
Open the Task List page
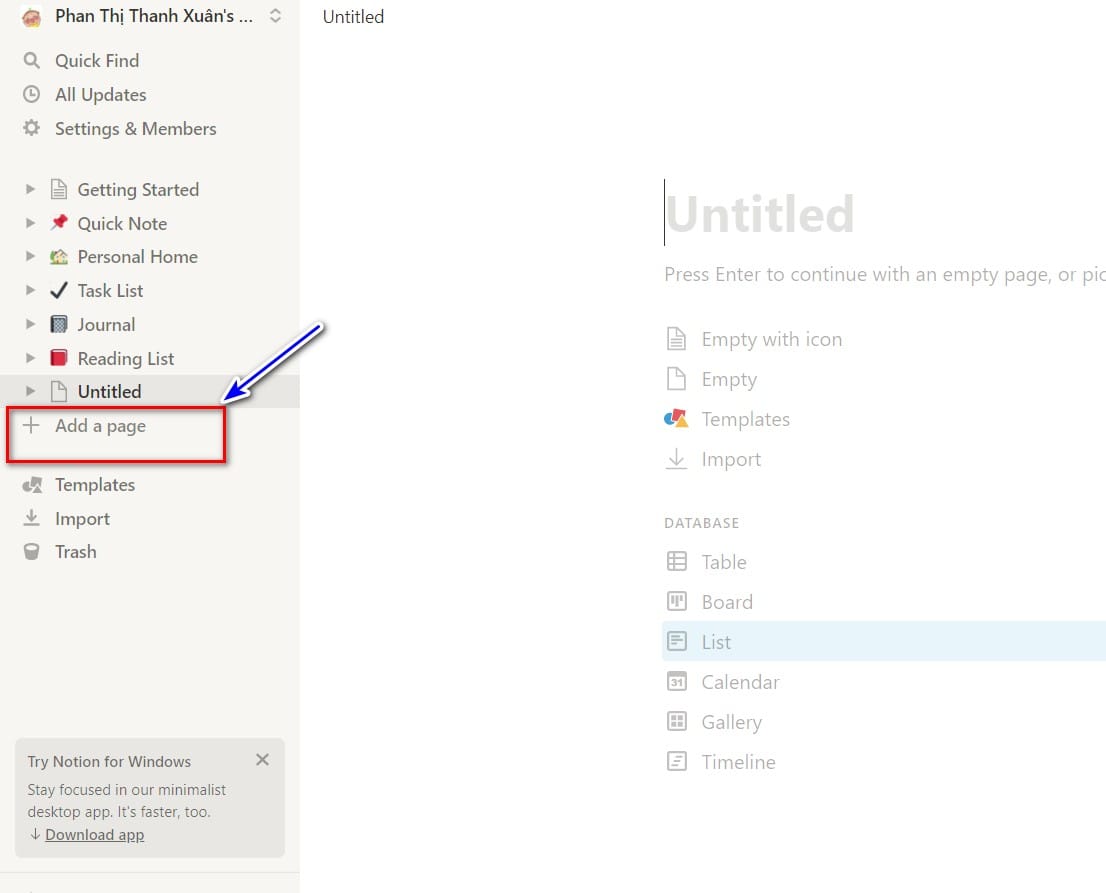click(110, 291)
